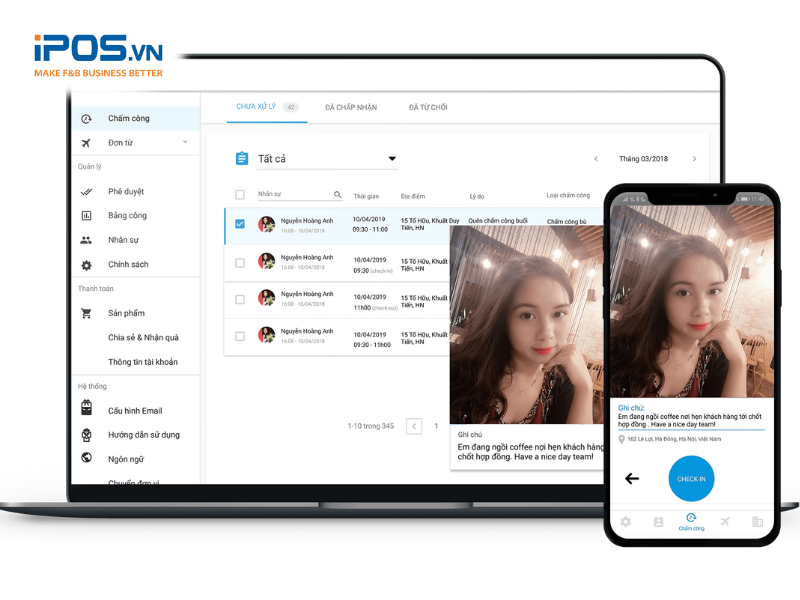
Task: Click the phone's back arrow icon
Action: pos(632,478)
